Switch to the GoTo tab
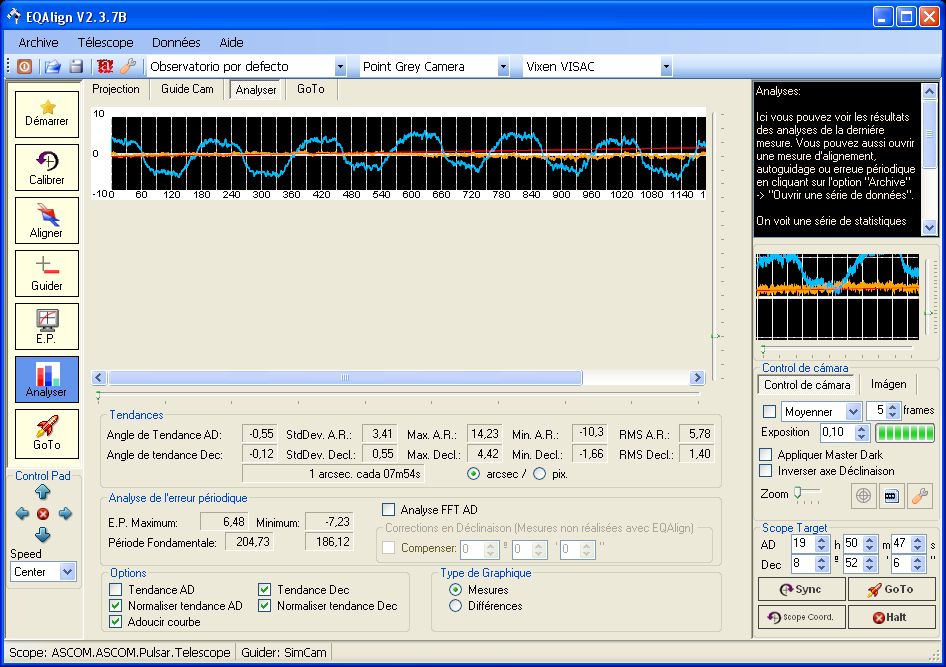 pyautogui.click(x=311, y=89)
